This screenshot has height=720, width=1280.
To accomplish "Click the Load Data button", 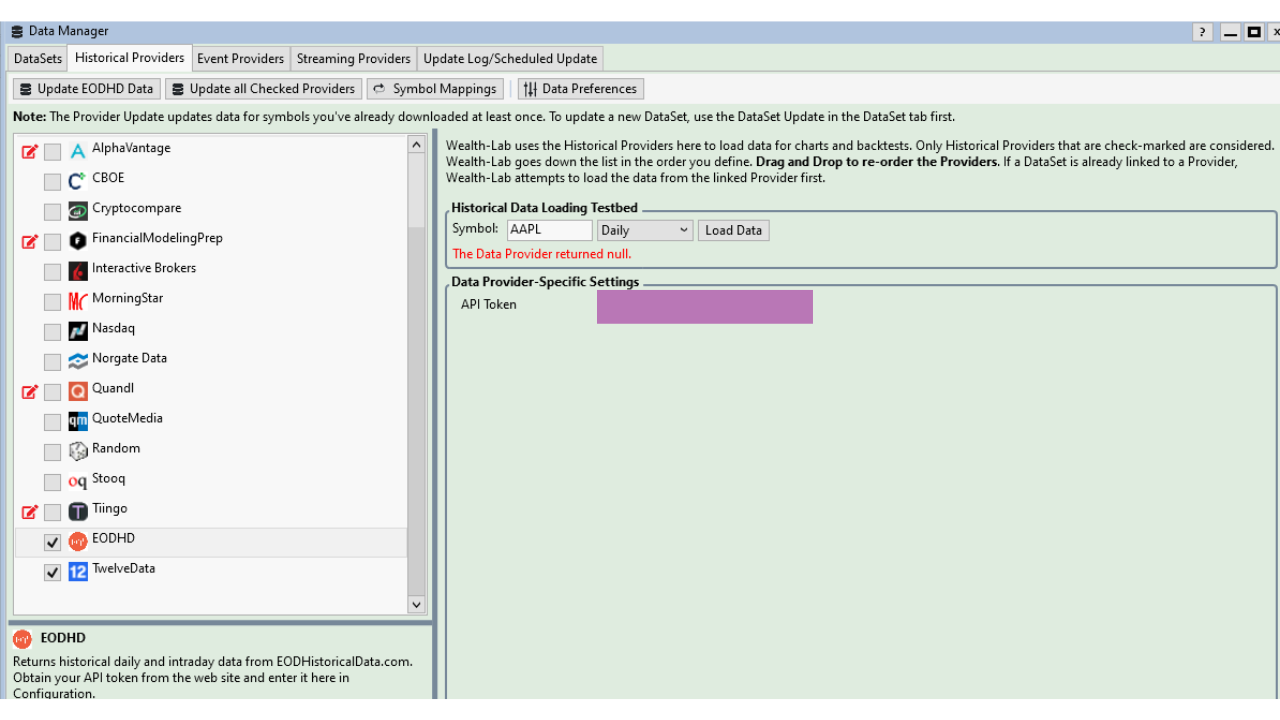I will [x=733, y=230].
